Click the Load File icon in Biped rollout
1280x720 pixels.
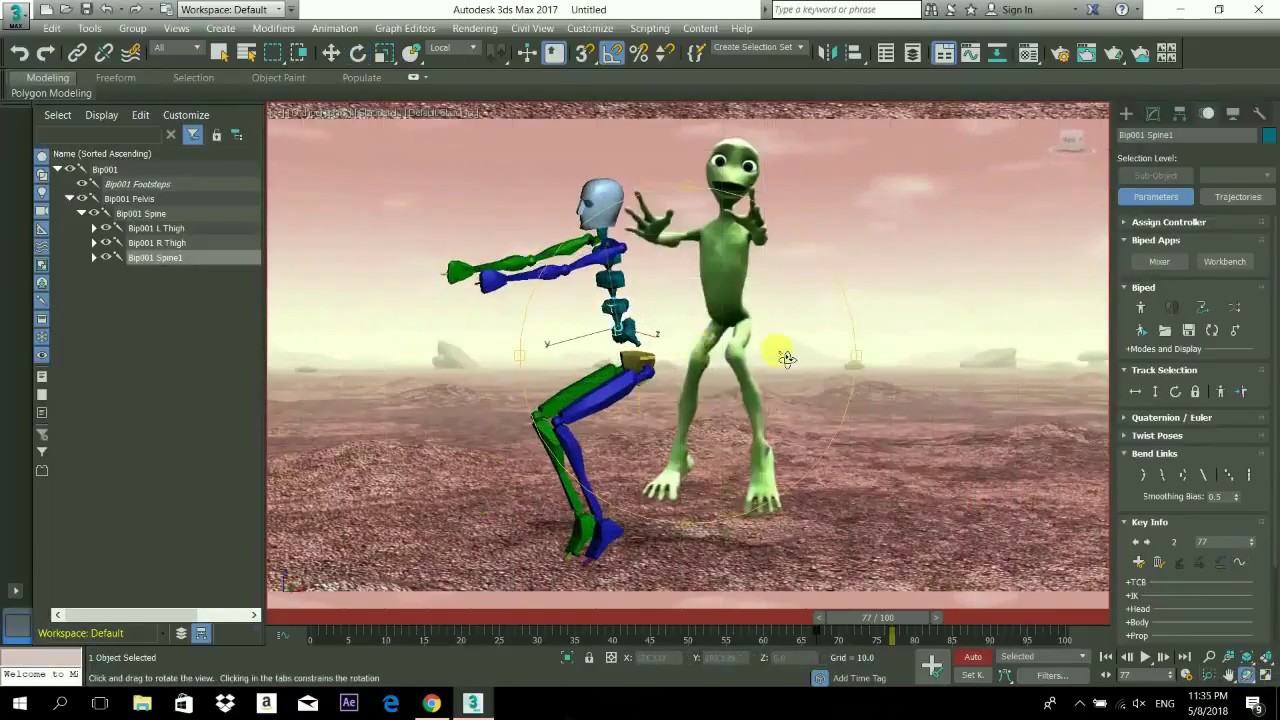(x=1165, y=330)
